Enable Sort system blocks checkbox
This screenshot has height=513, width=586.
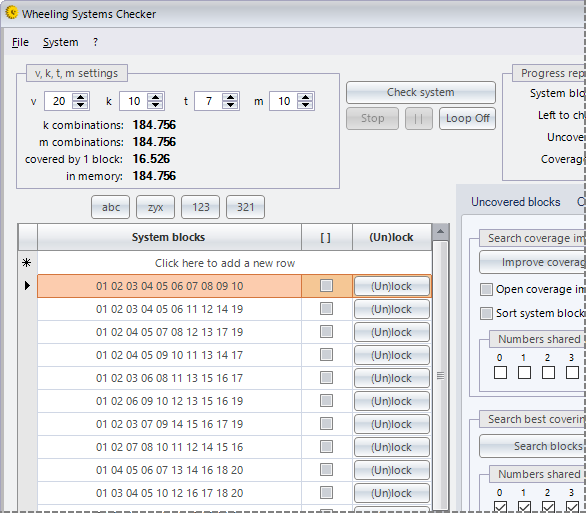(486, 313)
